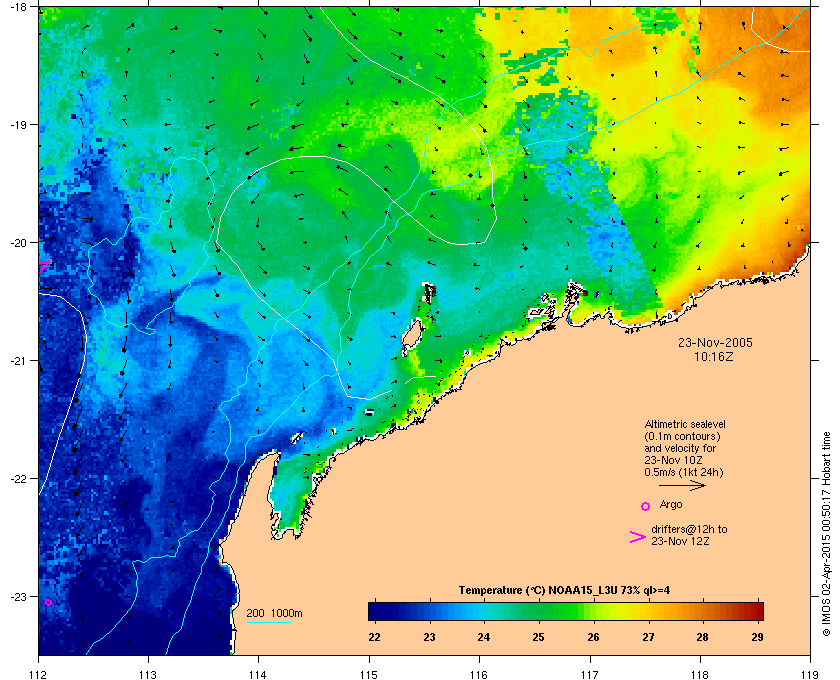This screenshot has height=680, width=840.
Task: Click the latitude axis label -18
Action: click(x=19, y=7)
